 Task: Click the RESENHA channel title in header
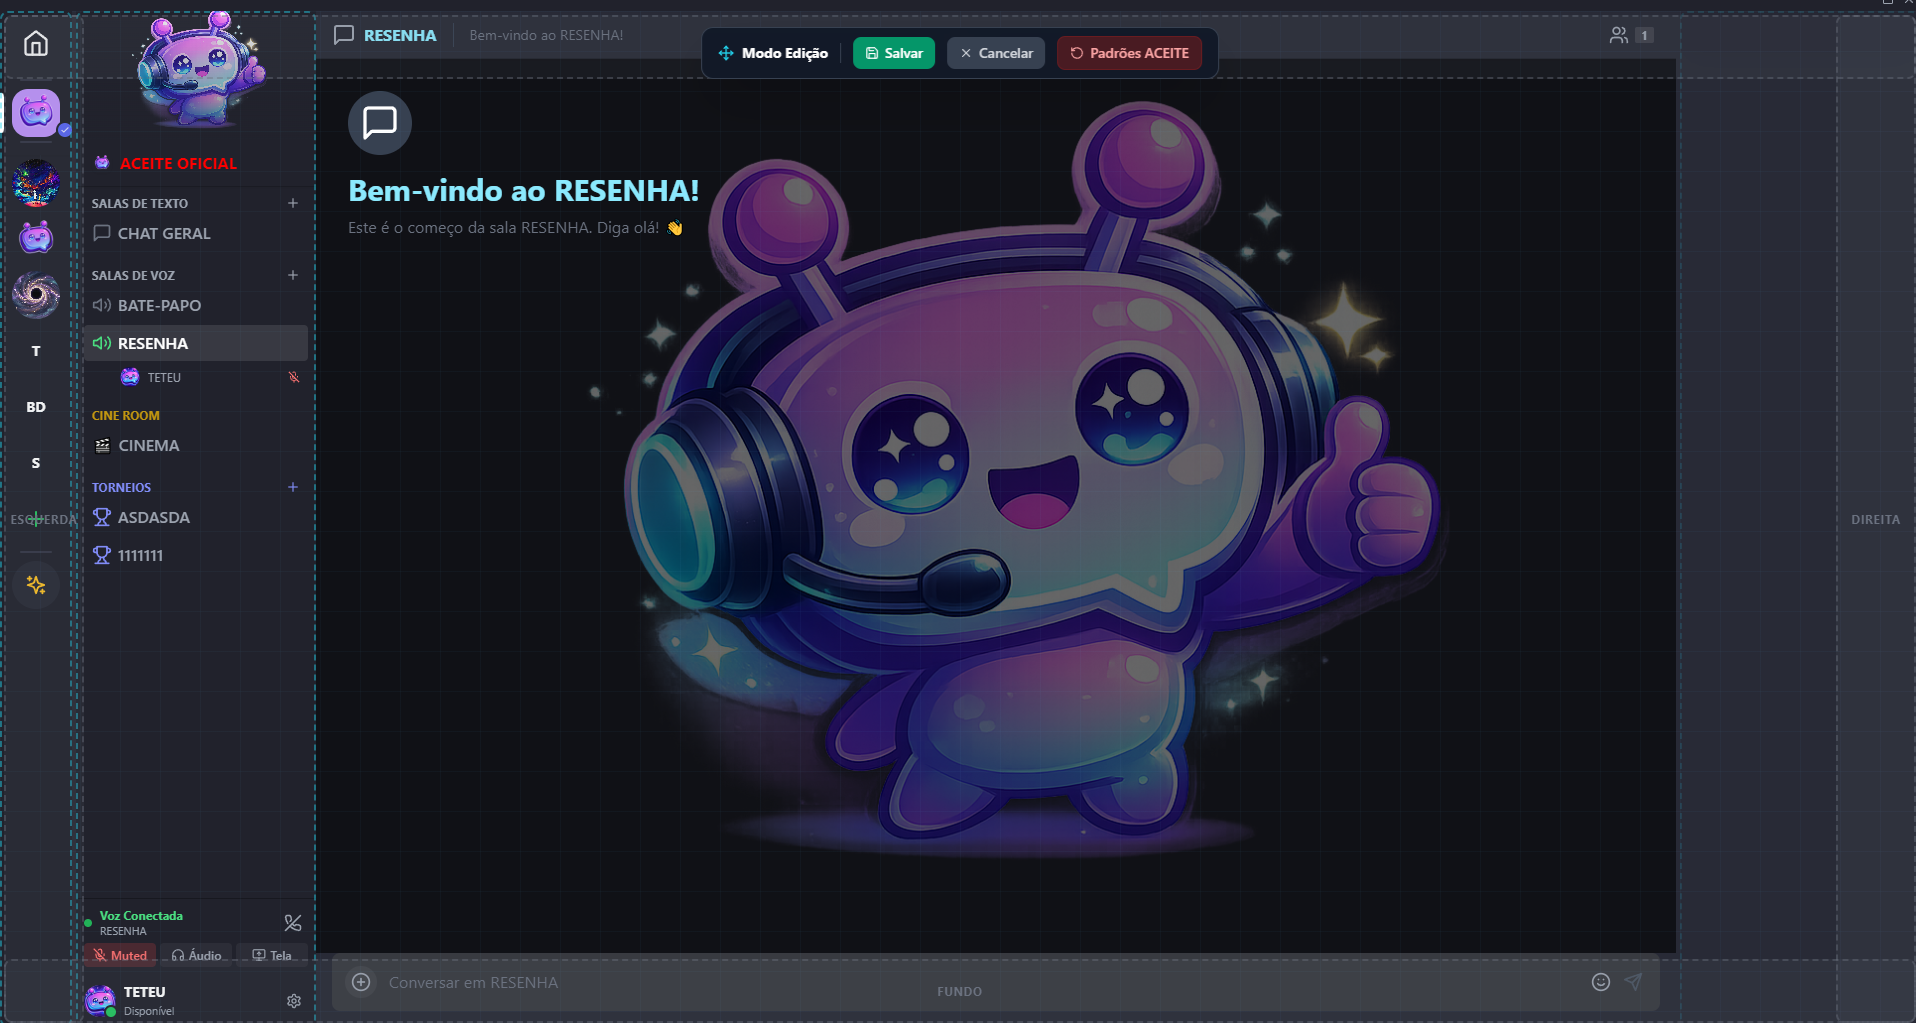click(x=400, y=35)
